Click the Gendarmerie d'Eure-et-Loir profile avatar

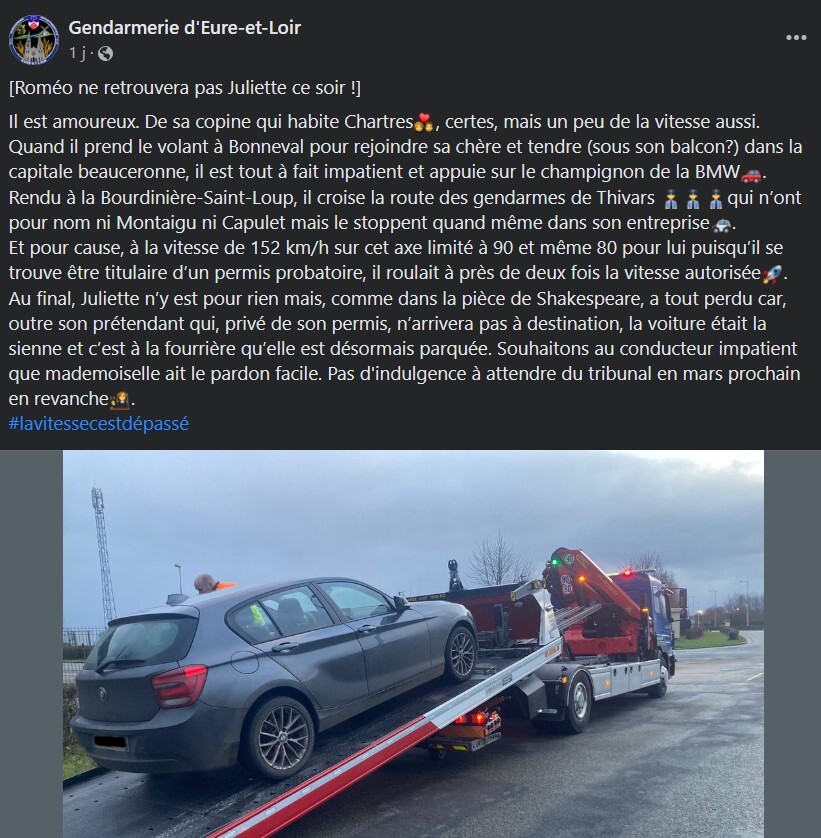click(x=34, y=40)
